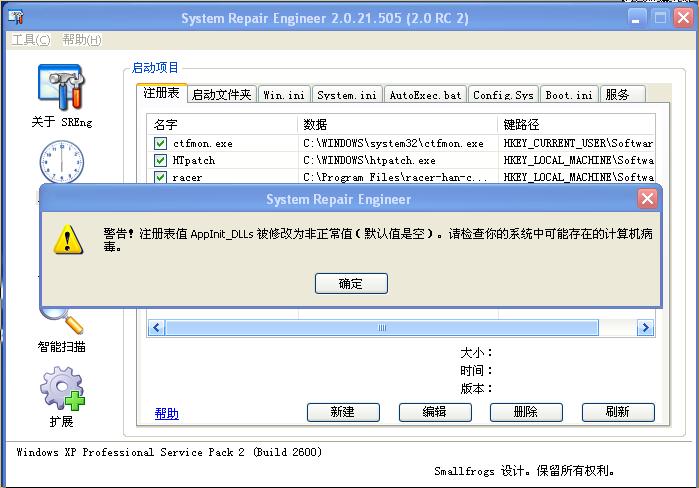The image size is (699, 488).
Task: Click the 刷新 button
Action: click(x=618, y=412)
